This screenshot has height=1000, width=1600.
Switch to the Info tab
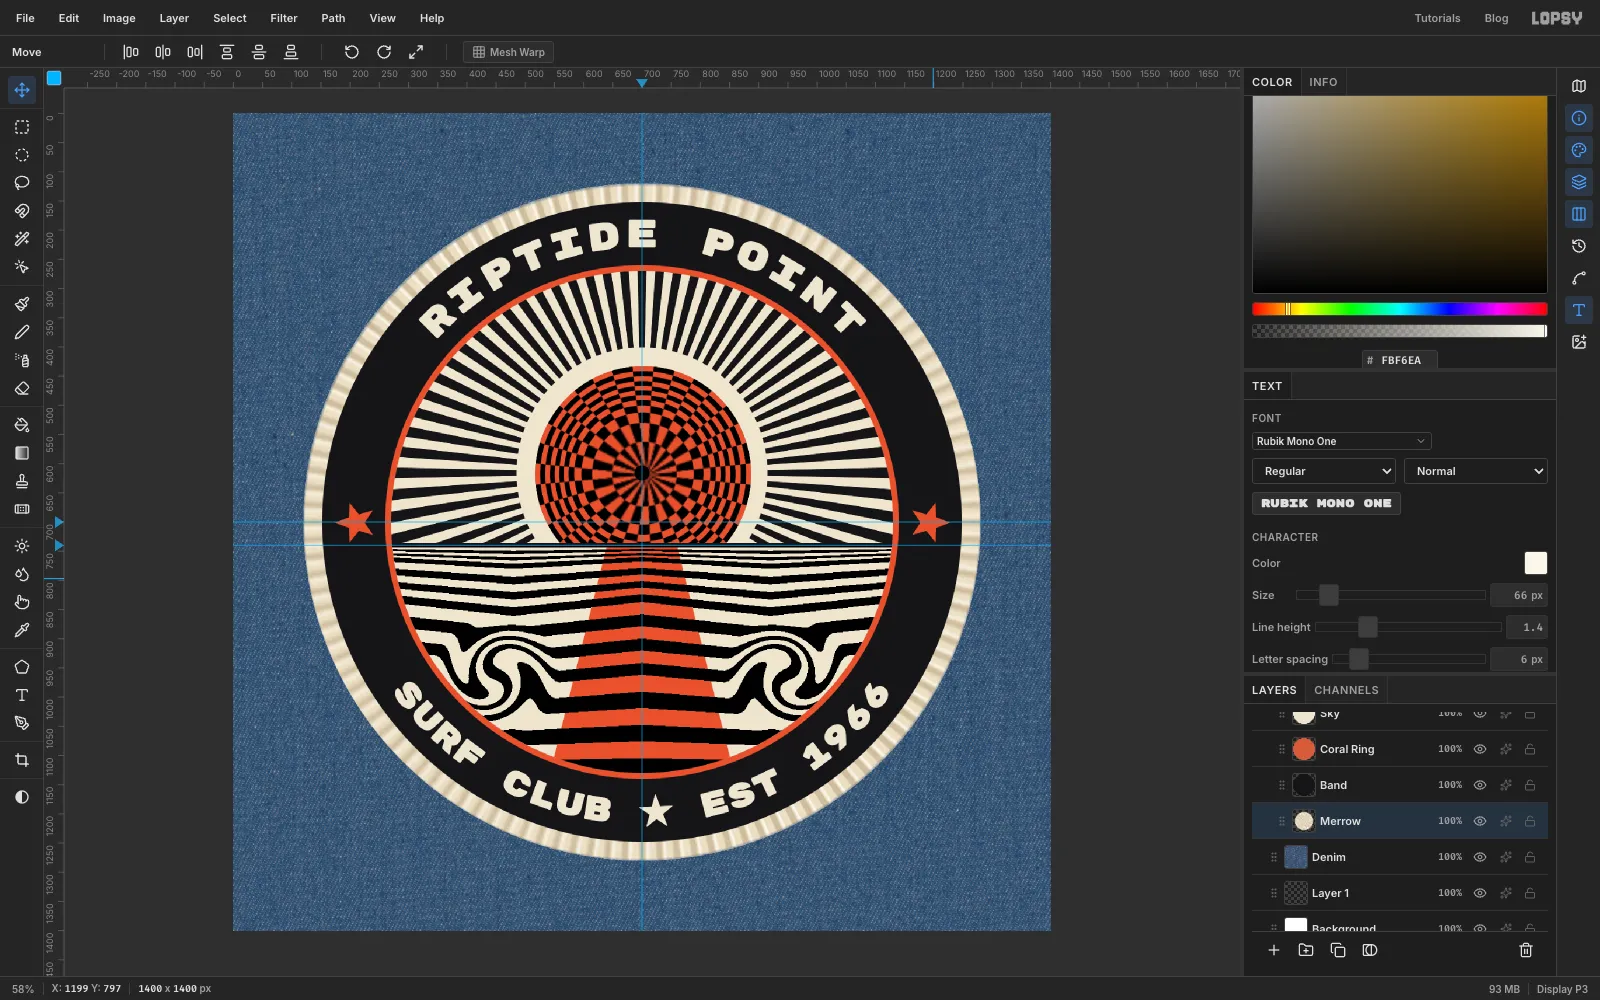pyautogui.click(x=1323, y=82)
